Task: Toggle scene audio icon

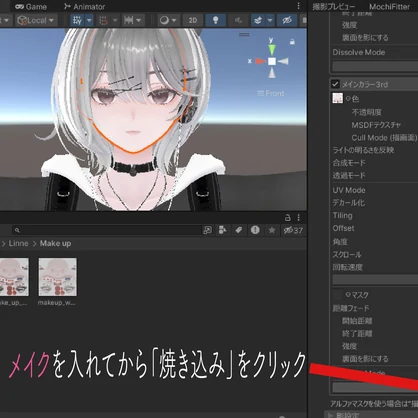Action: click(x=238, y=20)
